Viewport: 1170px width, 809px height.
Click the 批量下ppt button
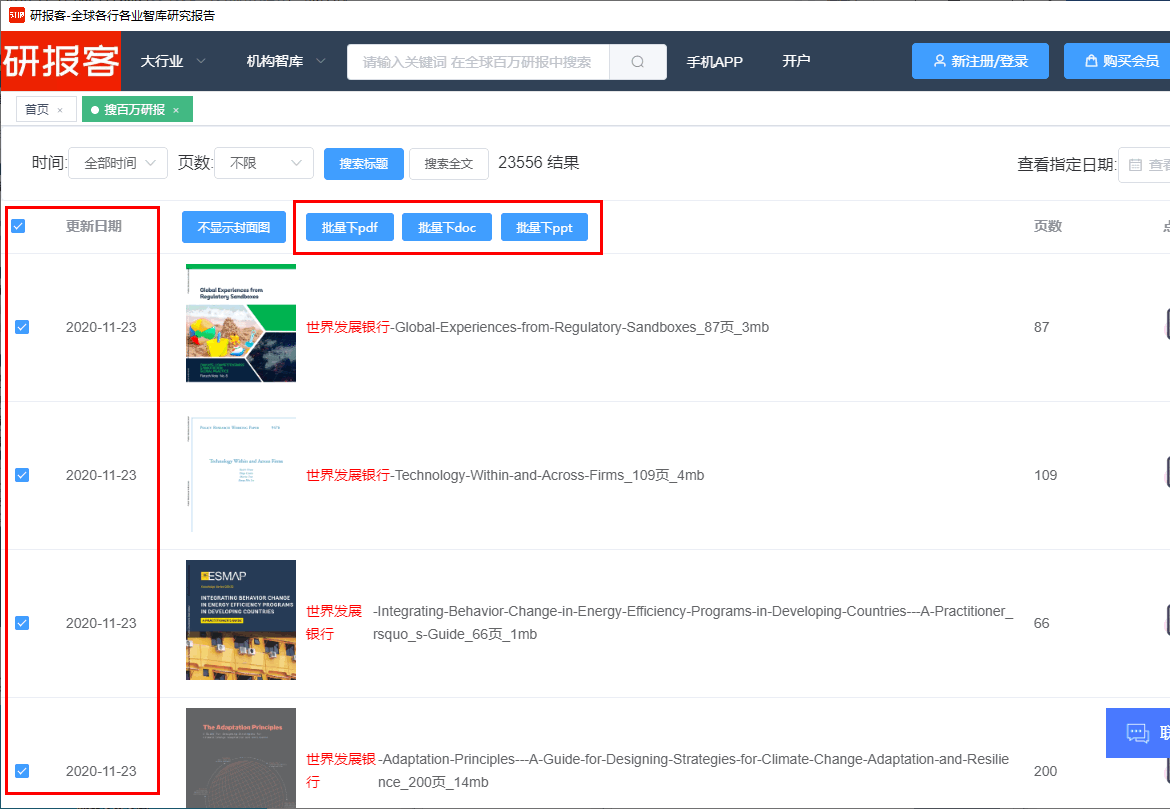point(544,227)
